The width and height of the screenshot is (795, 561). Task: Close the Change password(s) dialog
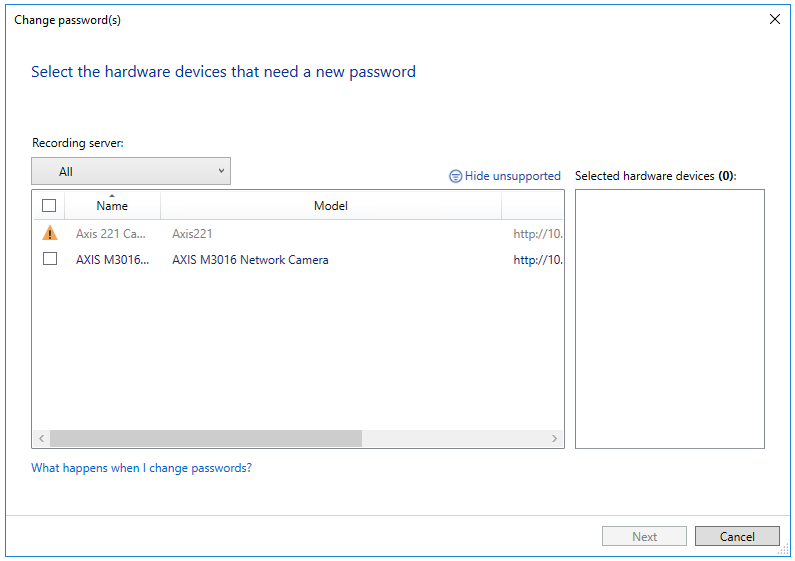(774, 19)
